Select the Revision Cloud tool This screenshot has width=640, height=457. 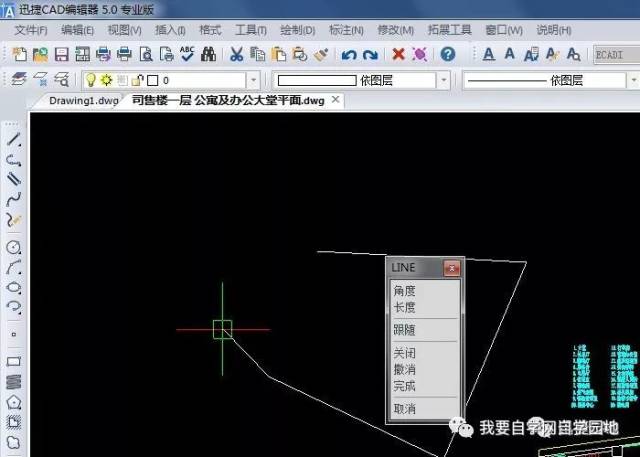click(13, 442)
